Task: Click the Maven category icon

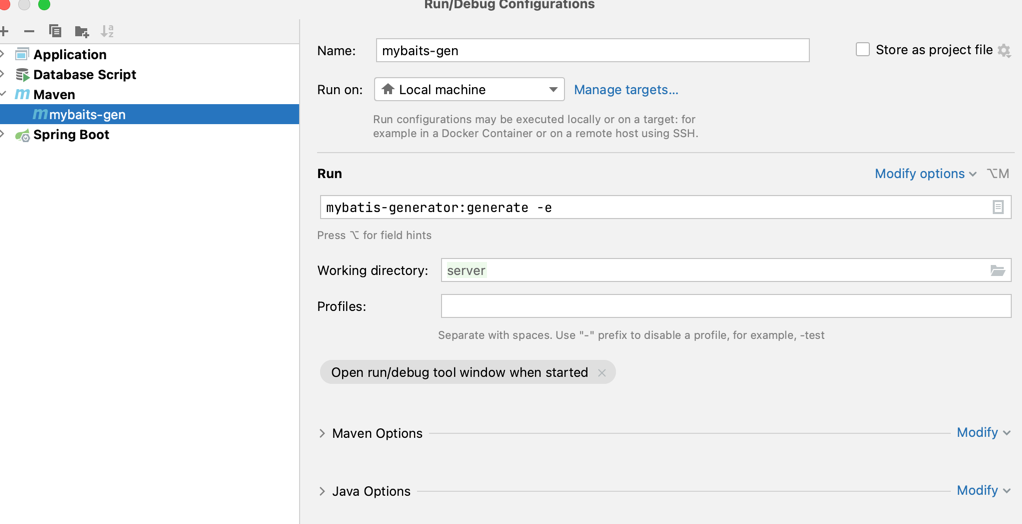Action: tap(22, 95)
